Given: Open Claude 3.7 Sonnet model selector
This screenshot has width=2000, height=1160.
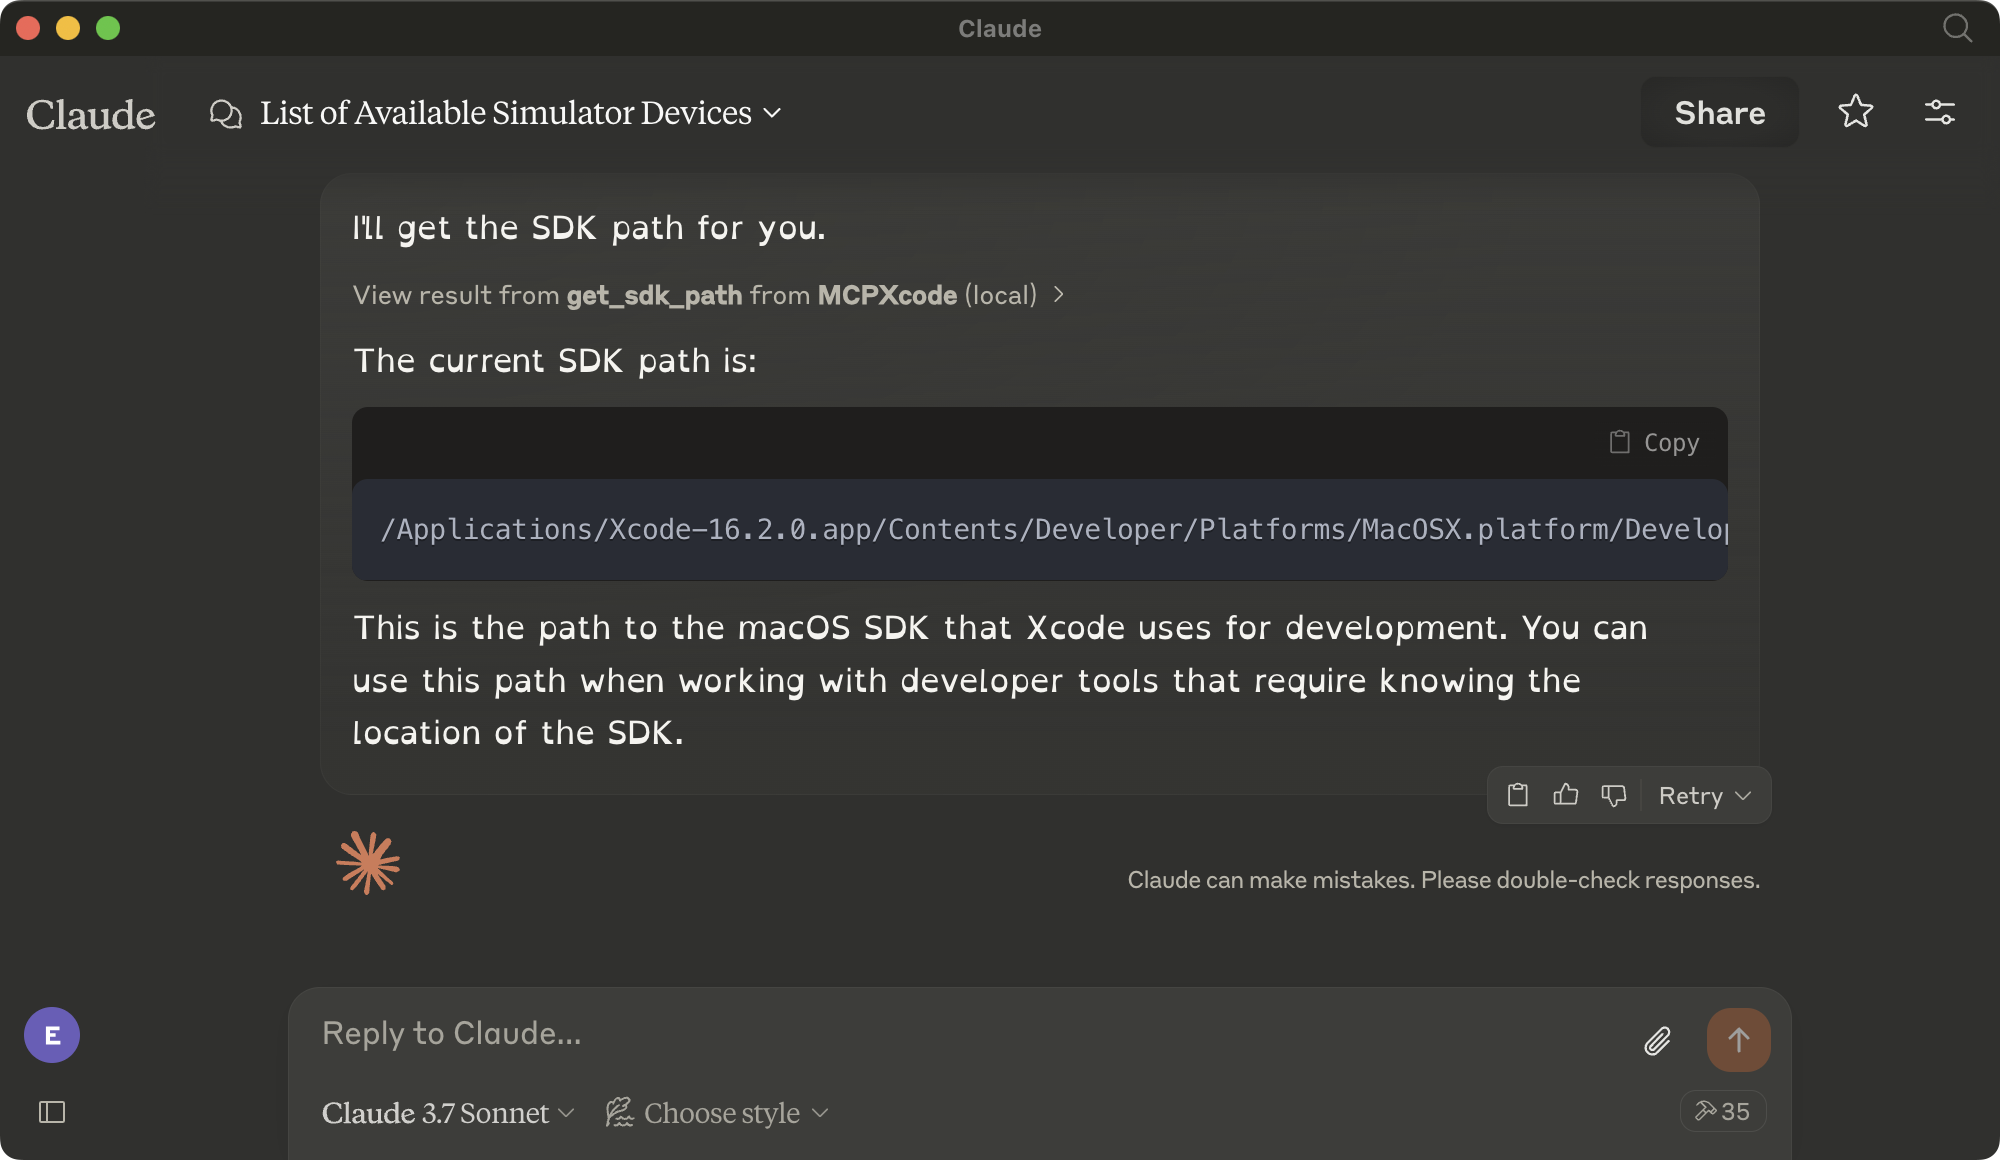Looking at the screenshot, I should 447,1113.
